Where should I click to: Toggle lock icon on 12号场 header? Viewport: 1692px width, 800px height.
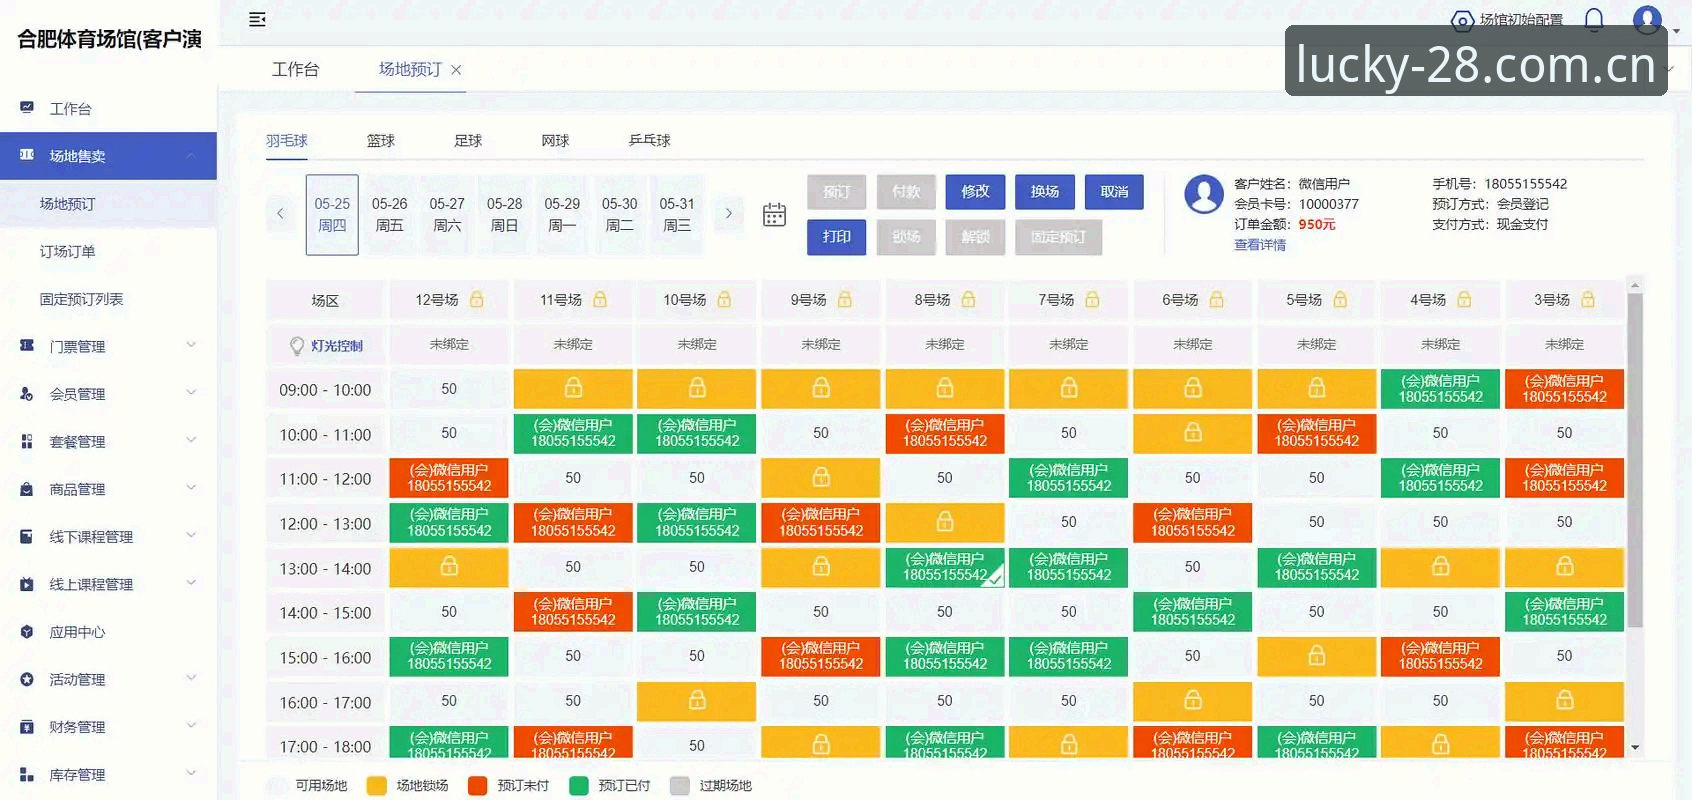[477, 299]
